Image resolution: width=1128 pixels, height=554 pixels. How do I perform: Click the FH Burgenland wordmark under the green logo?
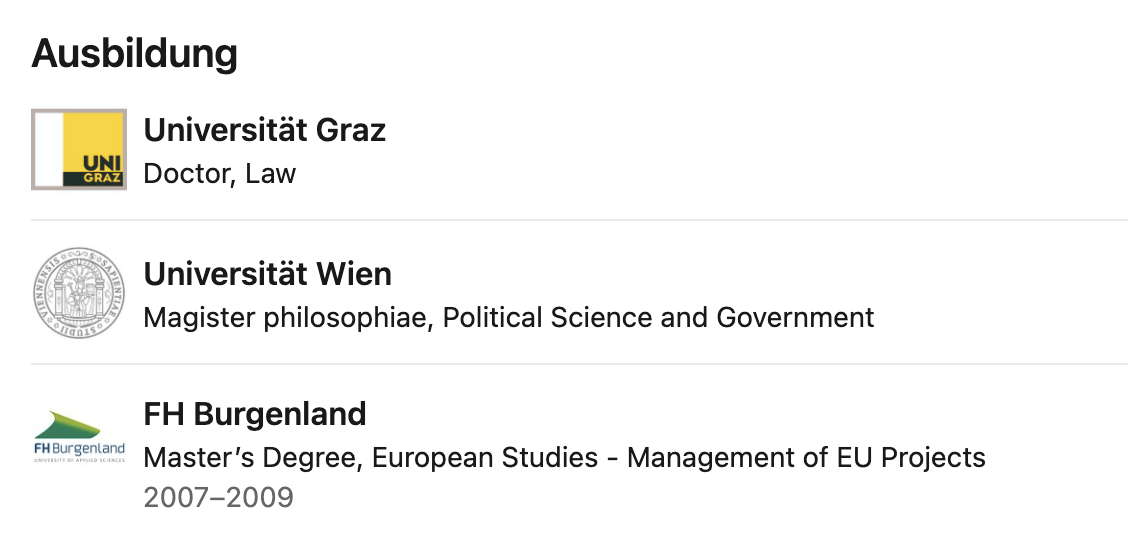79,450
